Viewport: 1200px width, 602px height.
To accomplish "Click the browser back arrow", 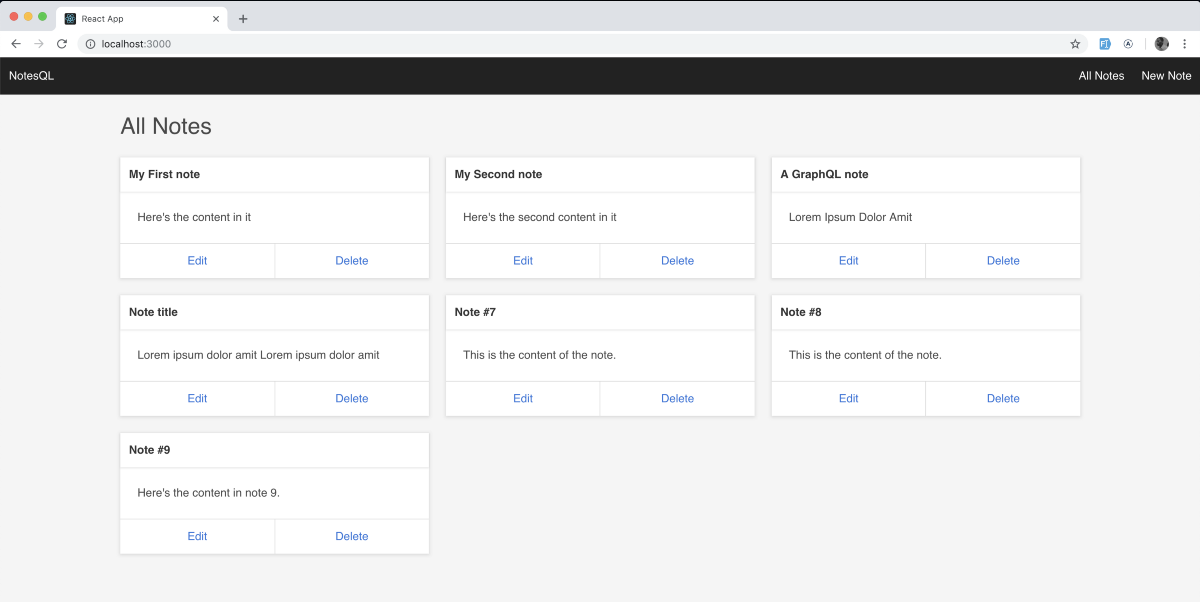I will pos(16,44).
